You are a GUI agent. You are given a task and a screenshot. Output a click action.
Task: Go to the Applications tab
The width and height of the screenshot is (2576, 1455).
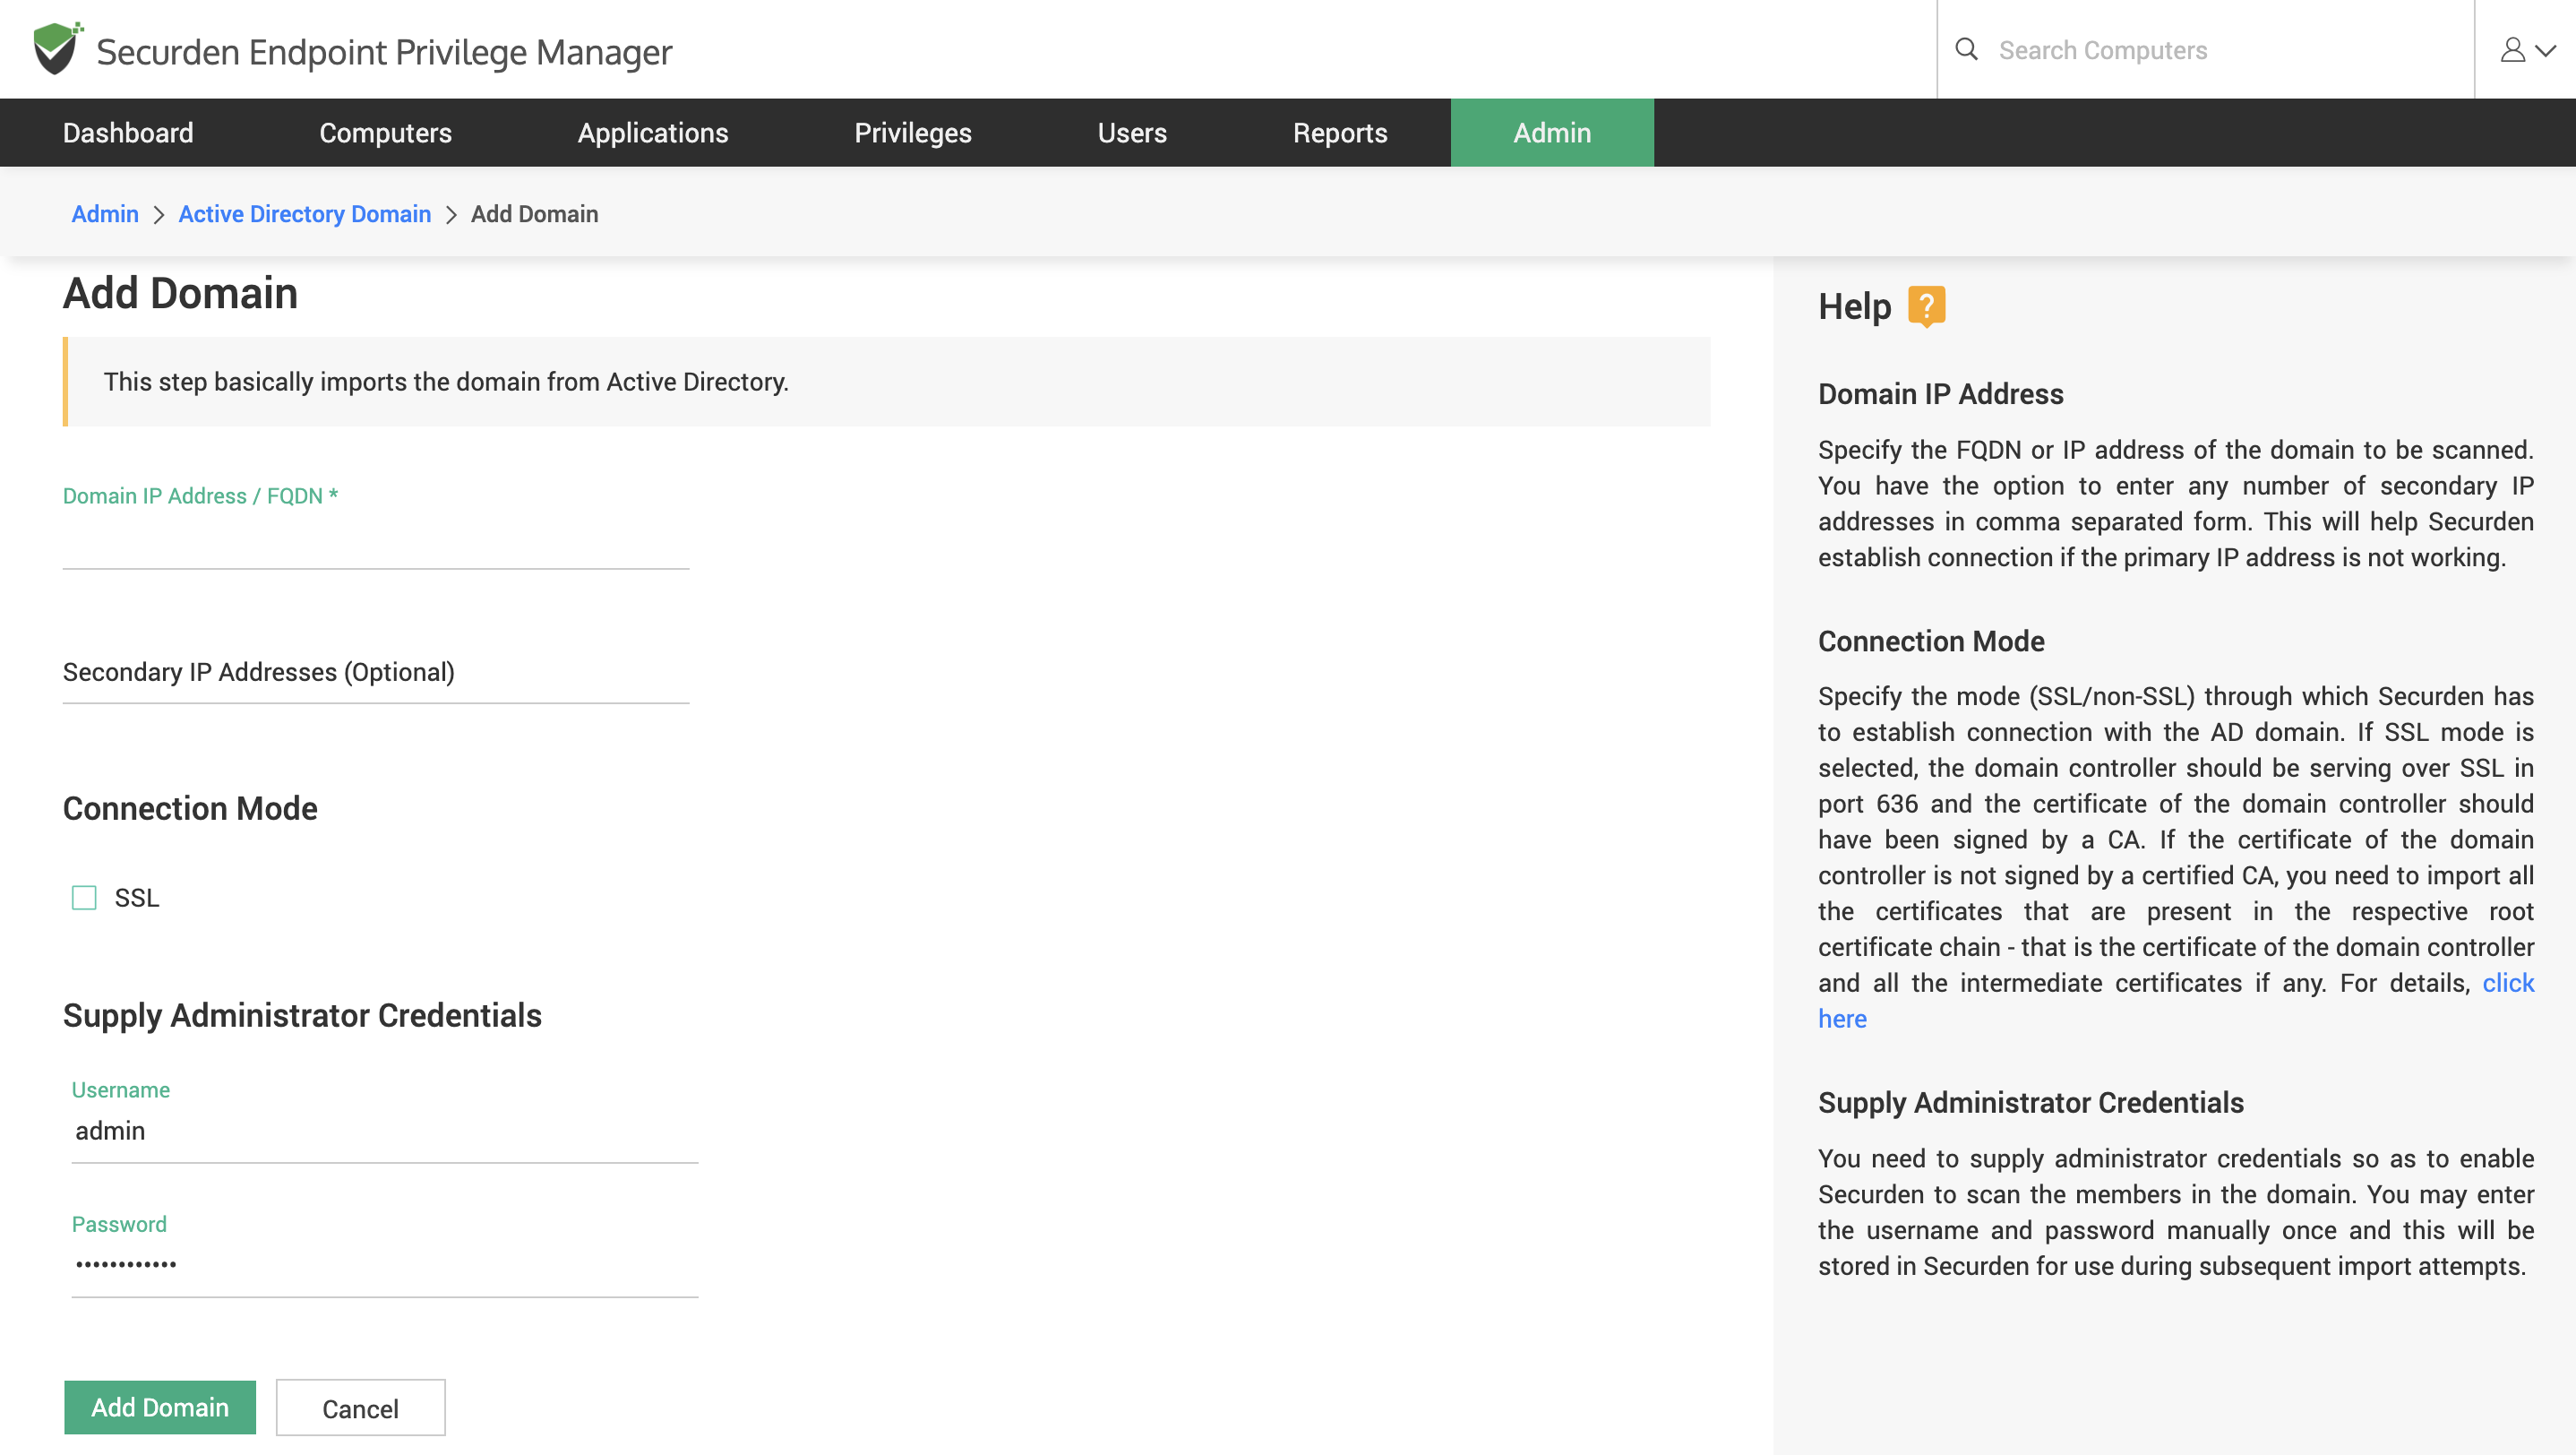pyautogui.click(x=652, y=132)
